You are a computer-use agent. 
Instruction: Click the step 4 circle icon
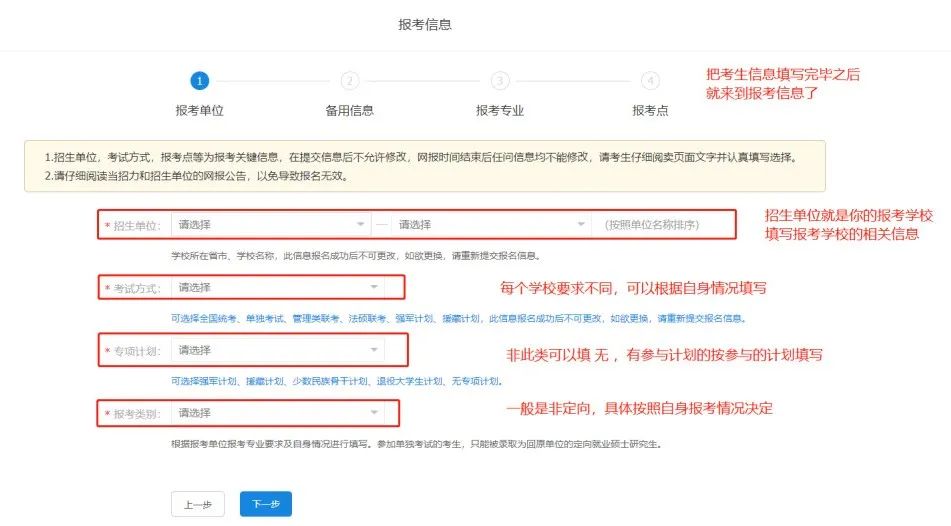coord(650,81)
